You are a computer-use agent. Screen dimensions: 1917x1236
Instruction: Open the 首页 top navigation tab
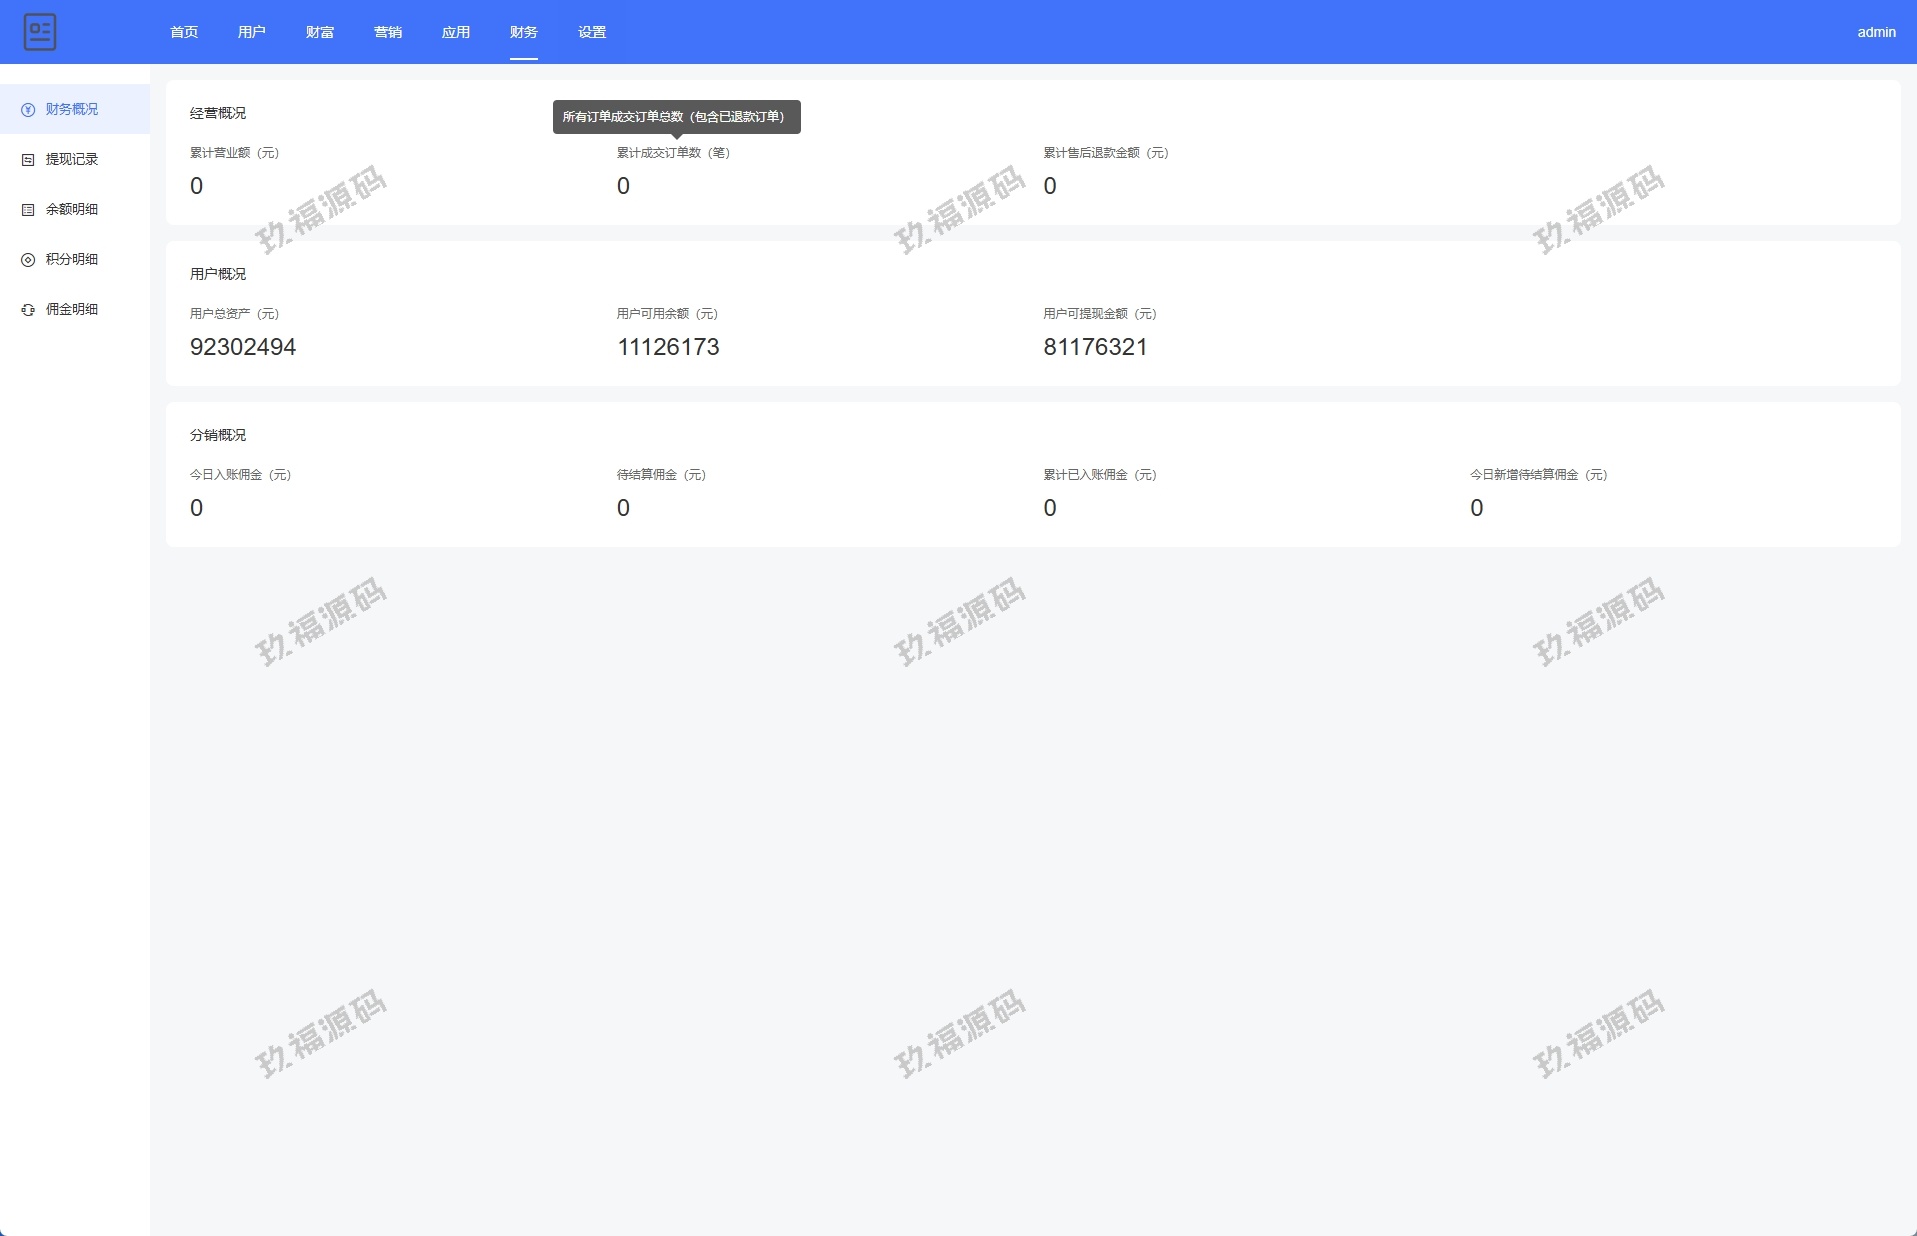coord(184,32)
